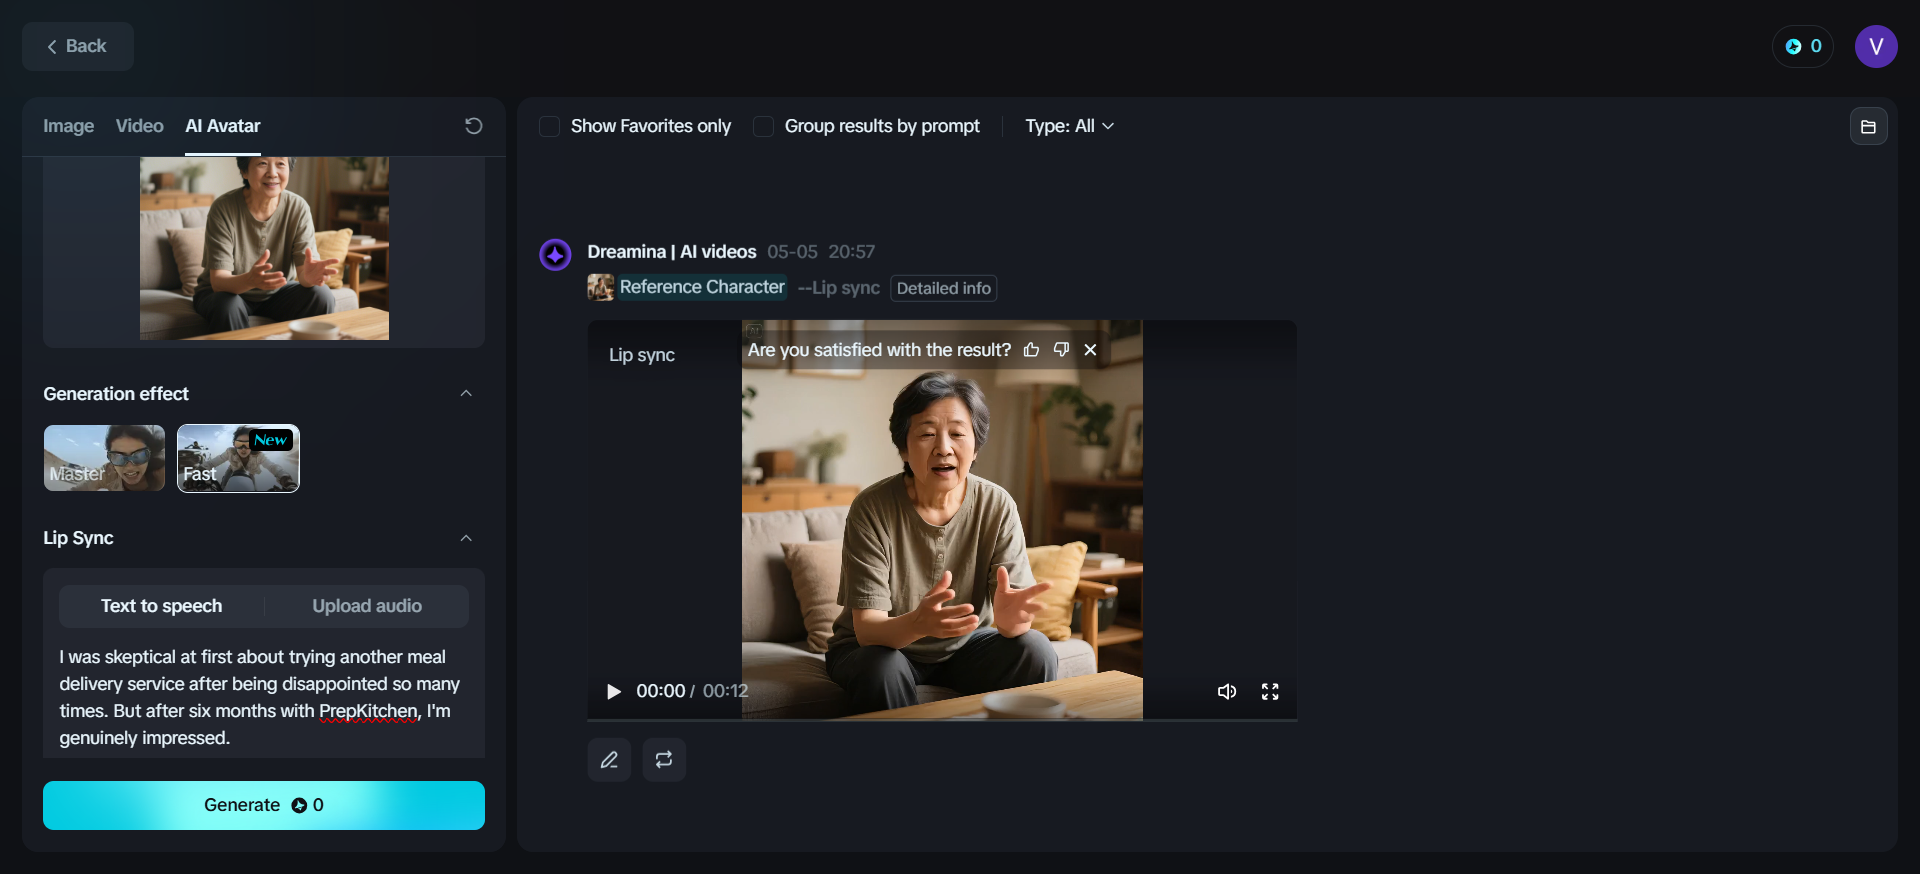Enable Show Favorites only checkbox
Viewport: 1920px width, 874px height.
click(x=549, y=126)
